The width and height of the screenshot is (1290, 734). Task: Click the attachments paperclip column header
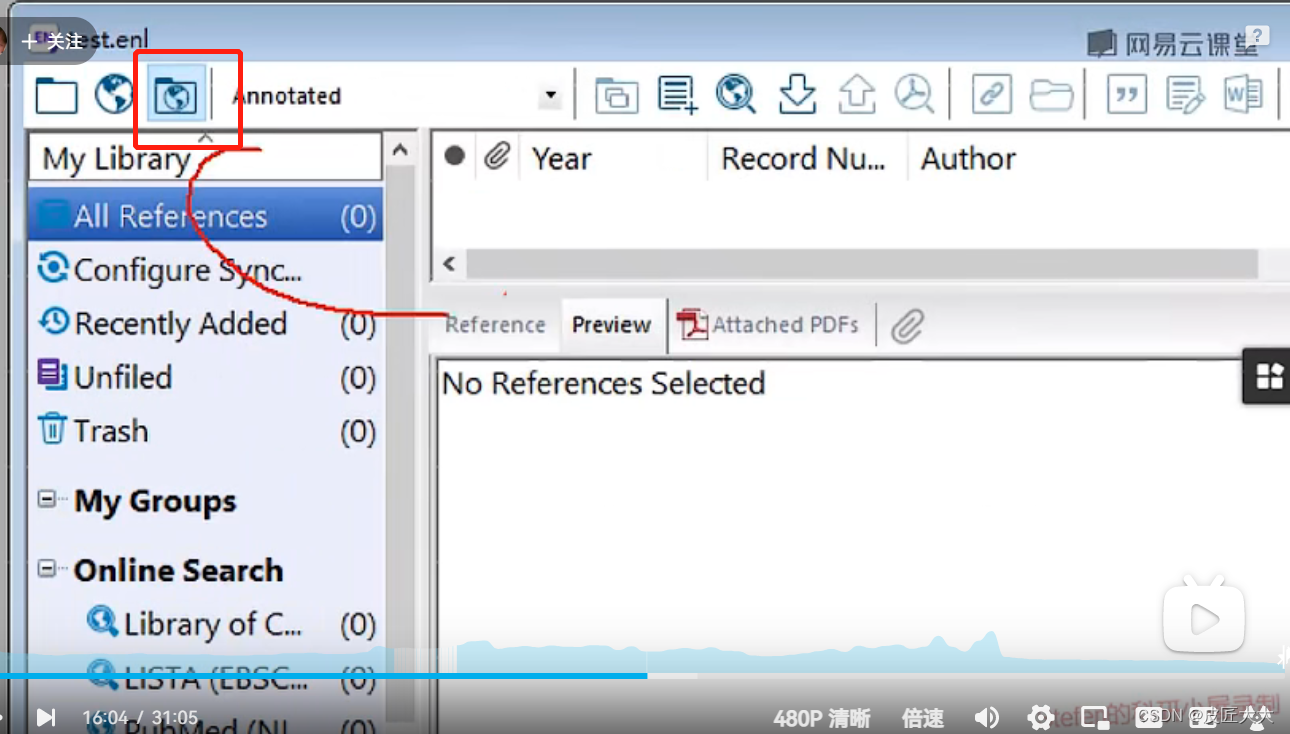497,156
